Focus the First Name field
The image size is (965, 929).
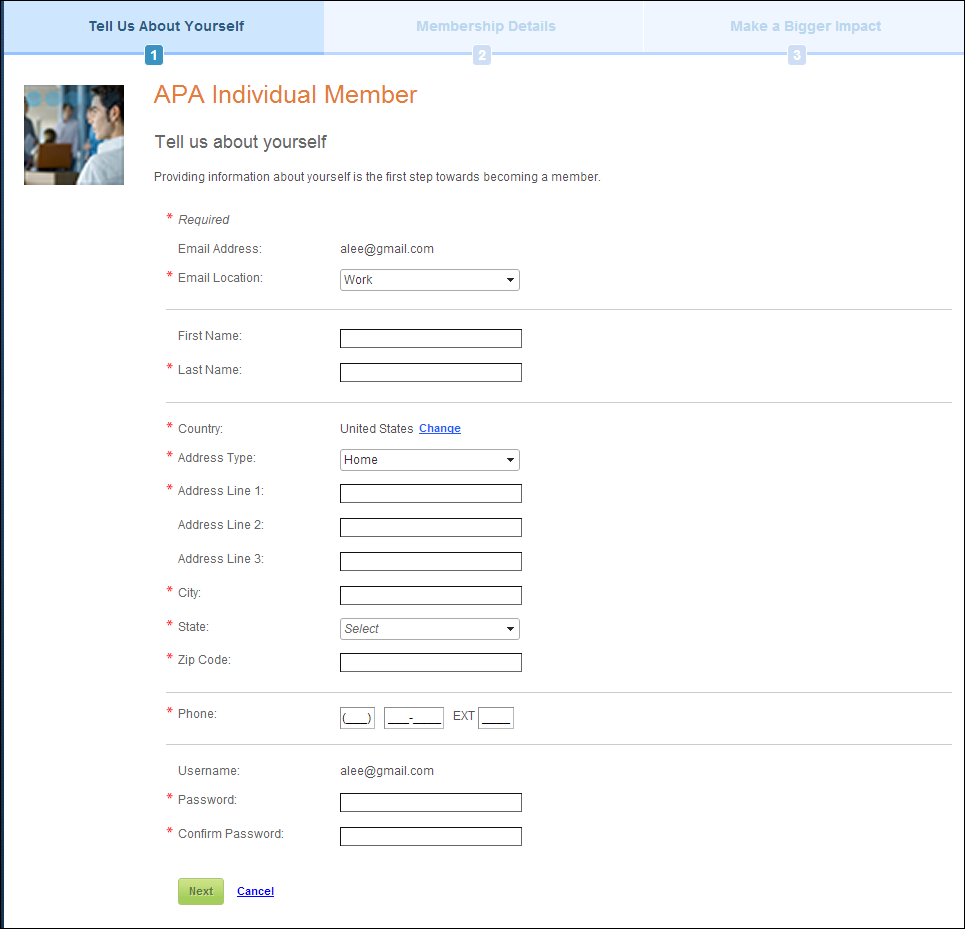tap(431, 338)
